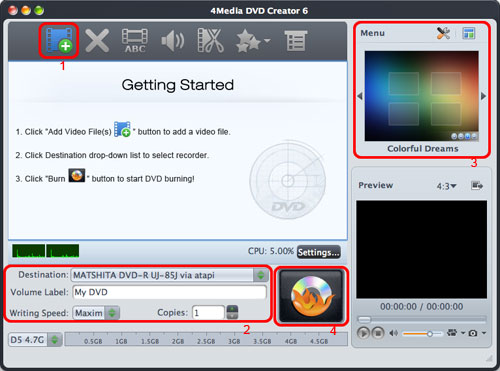
Task: Click the Play button in Preview
Action: point(363,333)
